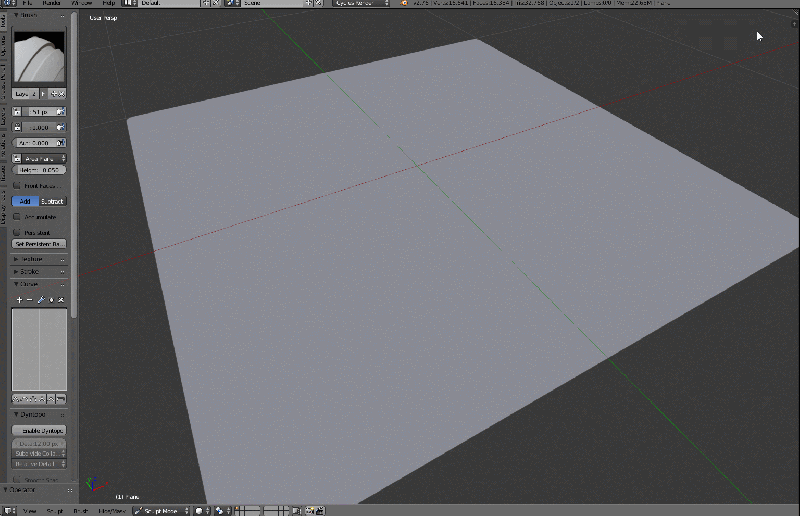
Task: Open the Sculpt Mode dropdown
Action: tap(161, 511)
